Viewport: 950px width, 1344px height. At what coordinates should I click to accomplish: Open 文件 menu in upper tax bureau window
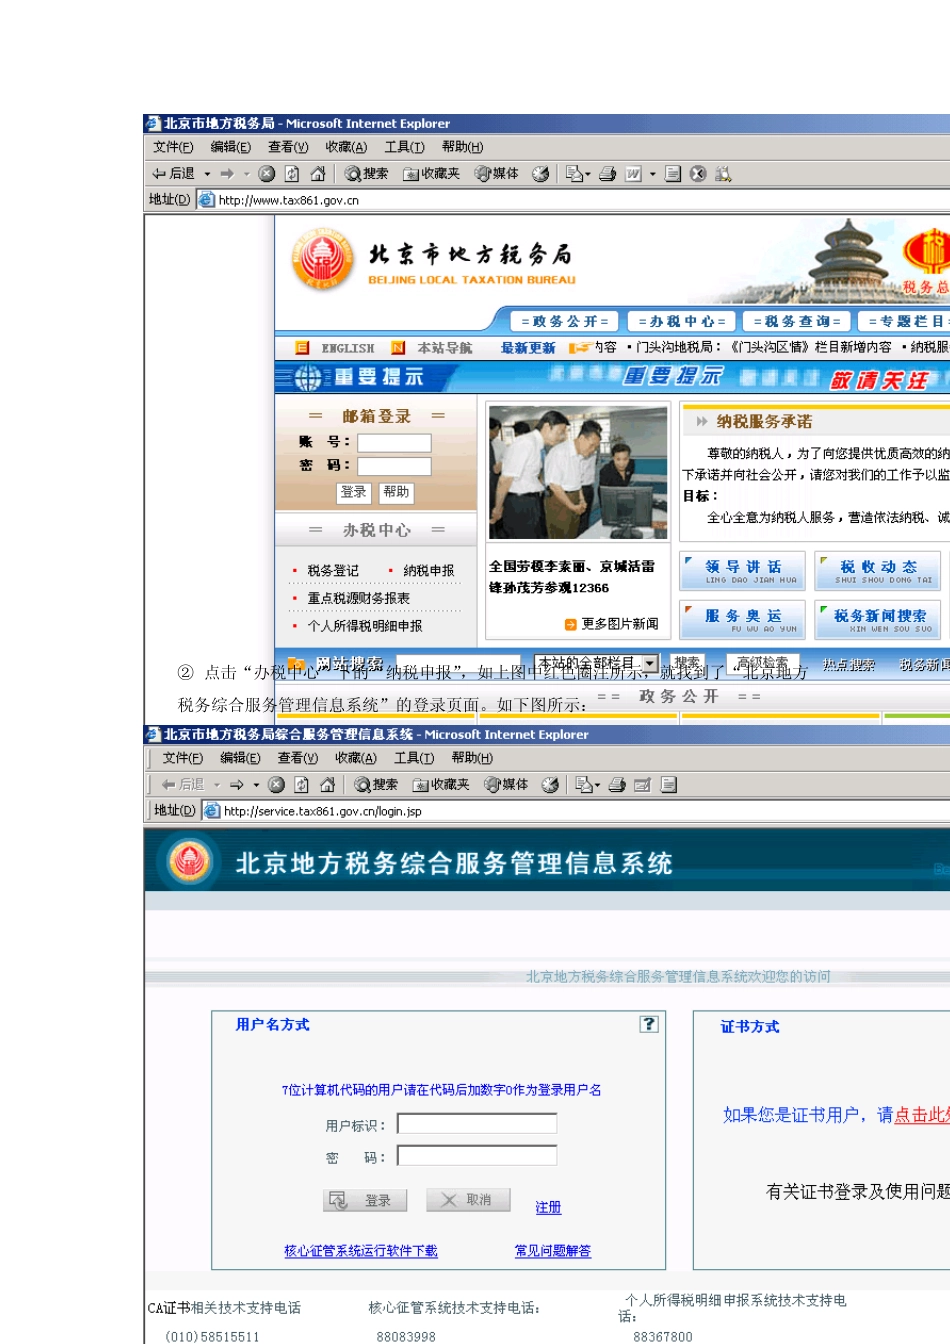(173, 147)
